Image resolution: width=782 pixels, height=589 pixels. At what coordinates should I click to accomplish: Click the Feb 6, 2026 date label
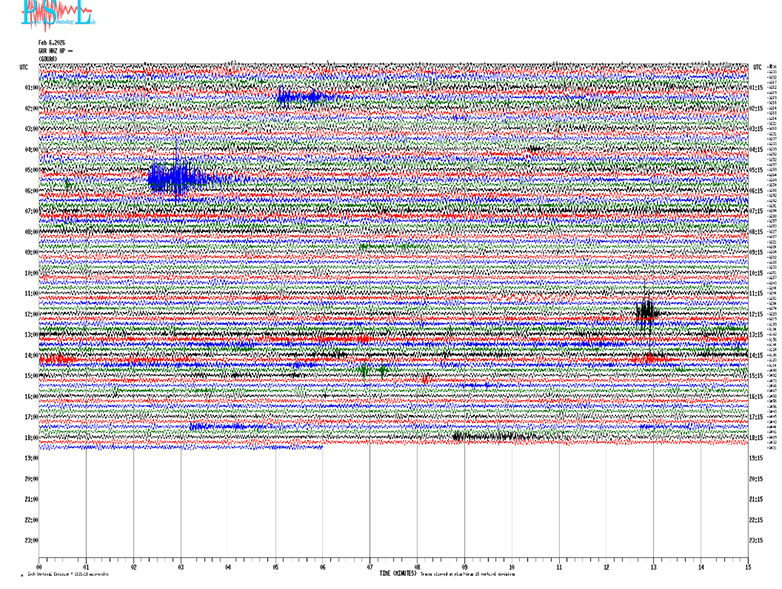click(x=50, y=43)
